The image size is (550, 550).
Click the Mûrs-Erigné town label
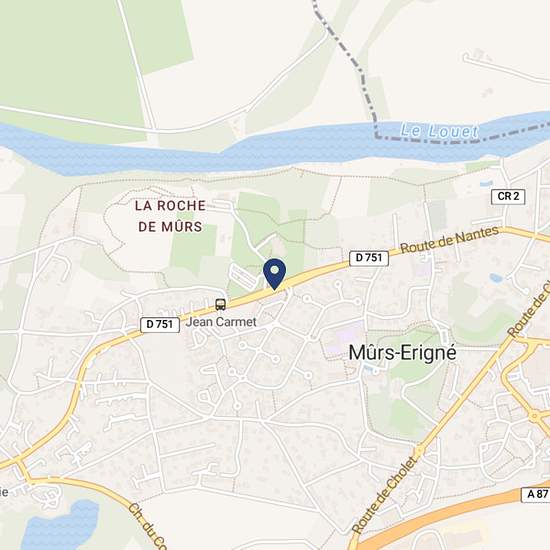coord(402,353)
